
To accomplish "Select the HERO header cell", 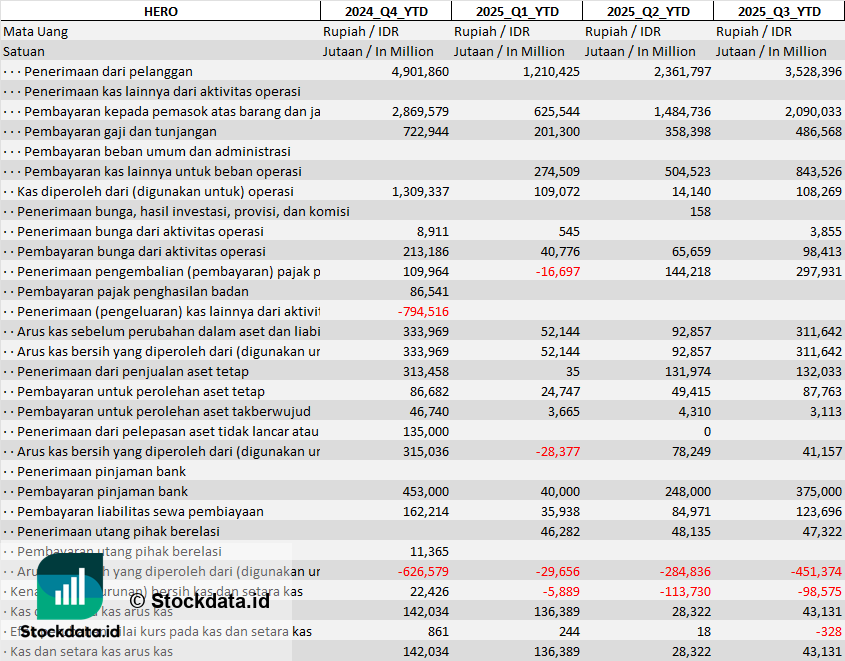I will coord(161,11).
